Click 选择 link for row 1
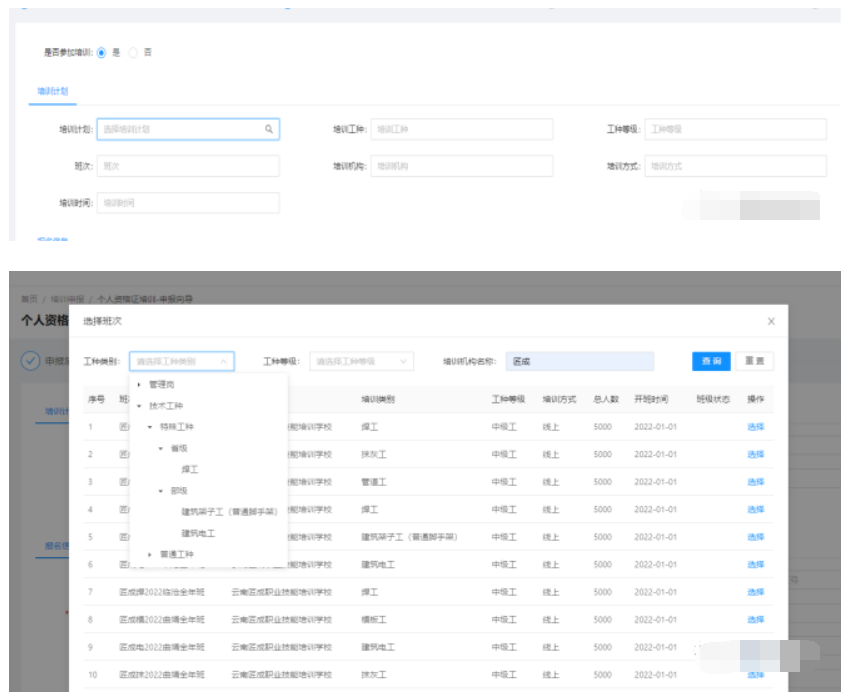Image resolution: width=849 pixels, height=700 pixels. 755,427
